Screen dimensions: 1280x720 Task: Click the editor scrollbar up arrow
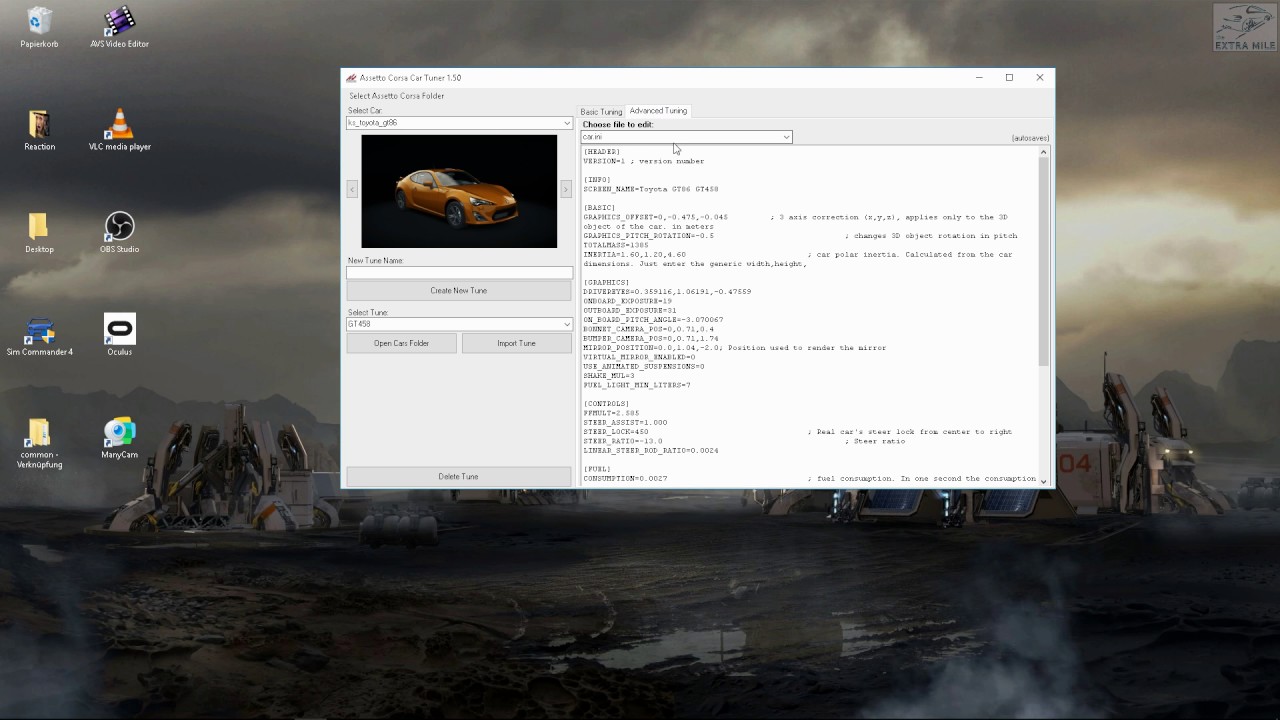pos(1044,152)
